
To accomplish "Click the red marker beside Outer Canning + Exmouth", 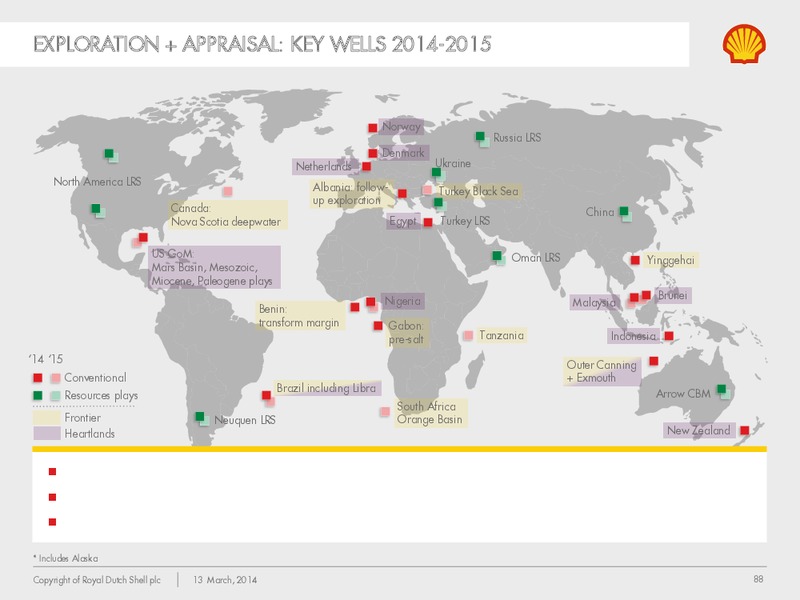I will point(654,361).
